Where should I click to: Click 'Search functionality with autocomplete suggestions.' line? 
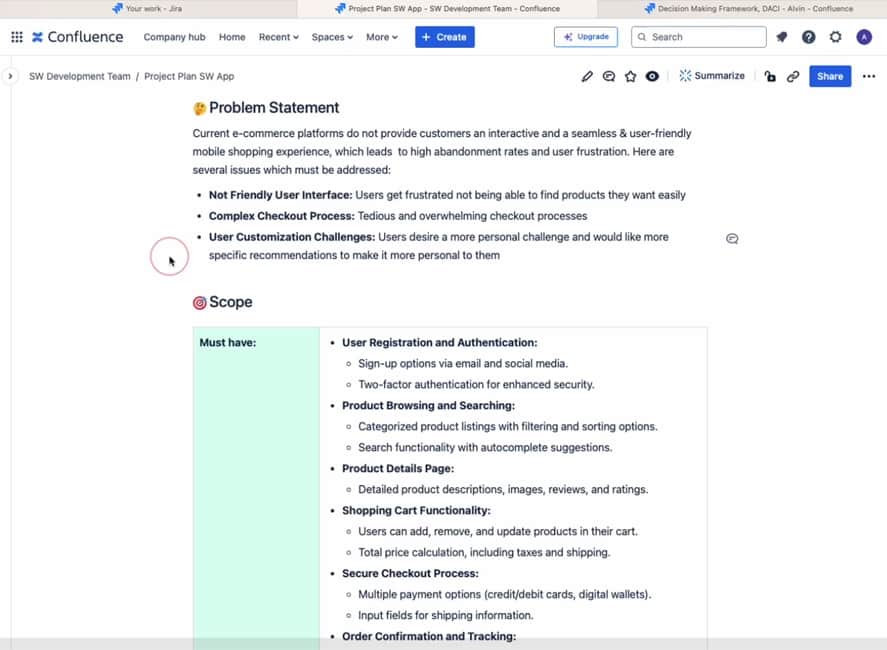[485, 447]
